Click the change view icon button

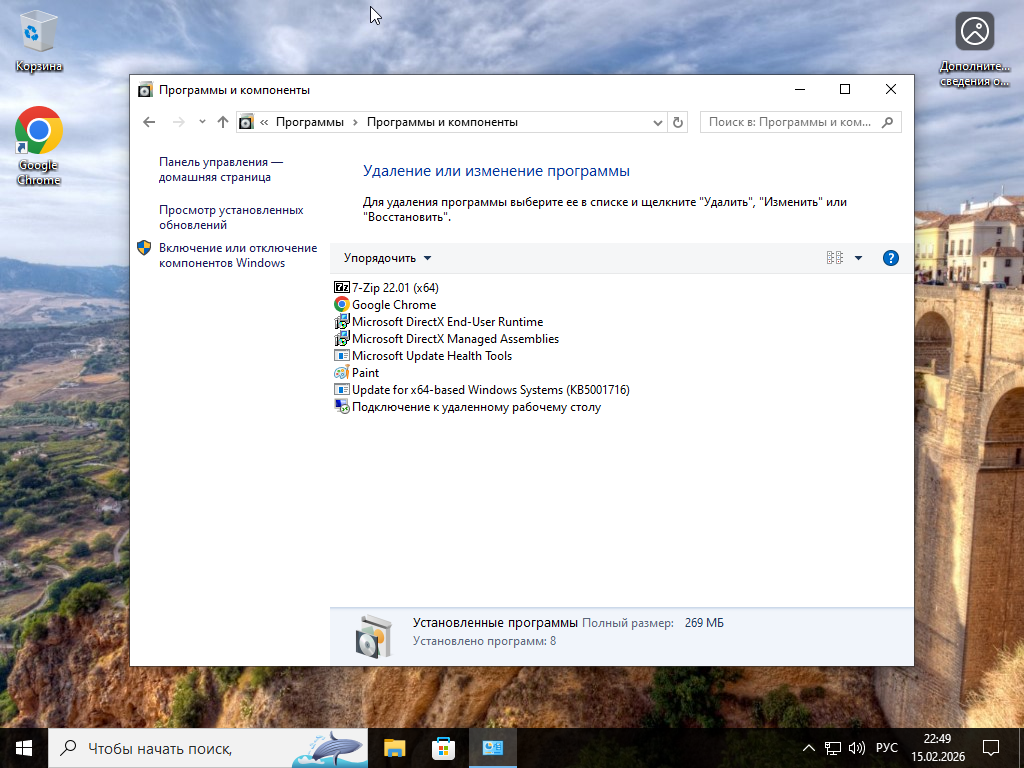tap(834, 258)
